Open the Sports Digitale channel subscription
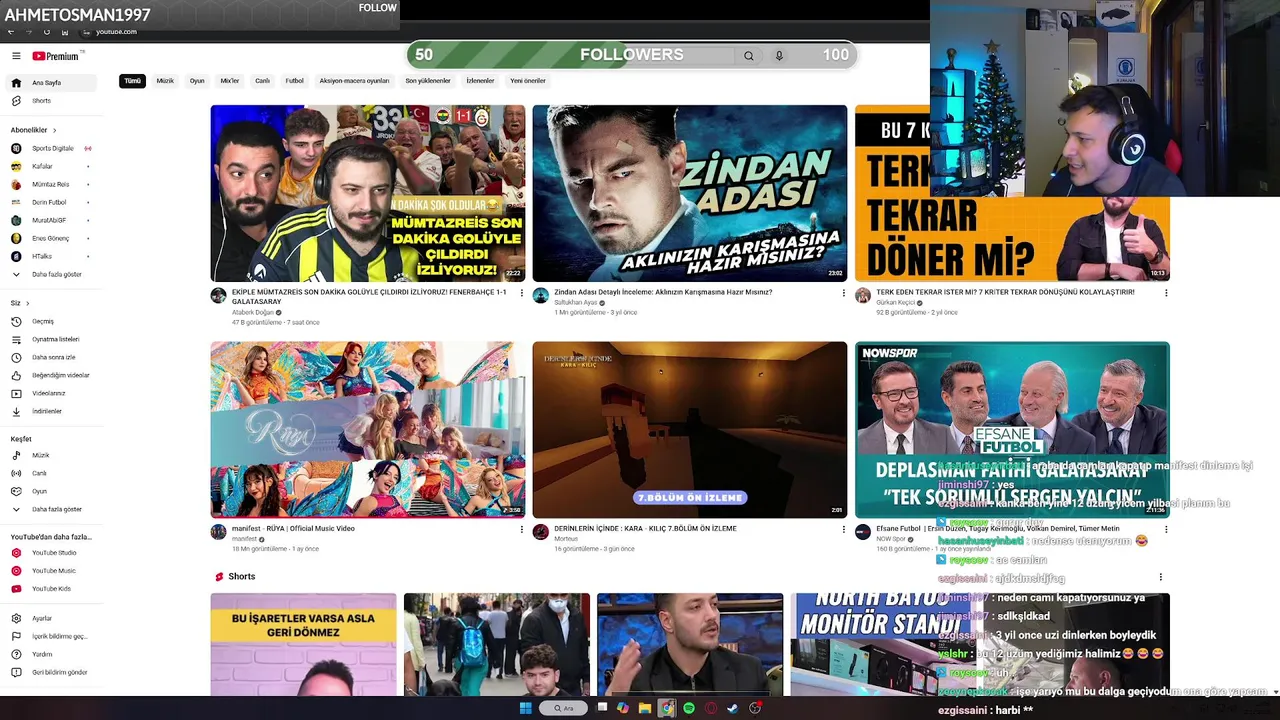This screenshot has height=720, width=1280. [50, 148]
